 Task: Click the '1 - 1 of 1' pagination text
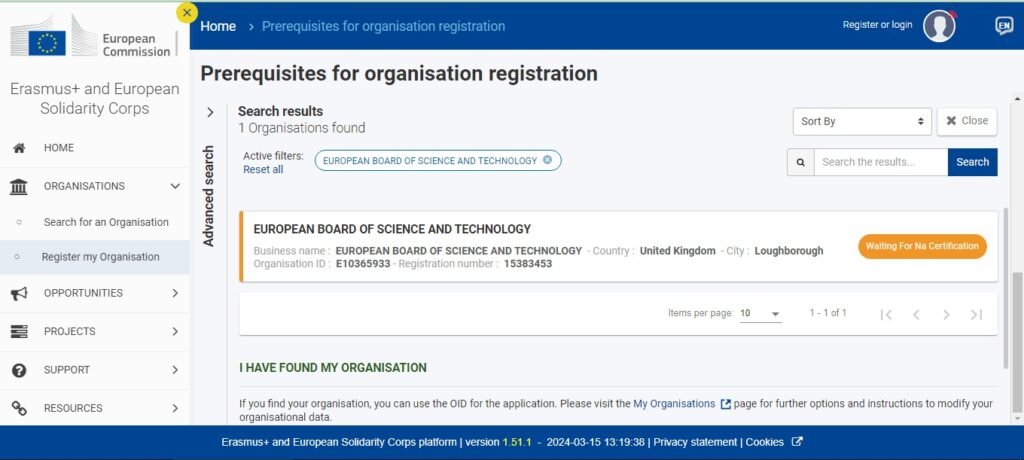point(828,313)
